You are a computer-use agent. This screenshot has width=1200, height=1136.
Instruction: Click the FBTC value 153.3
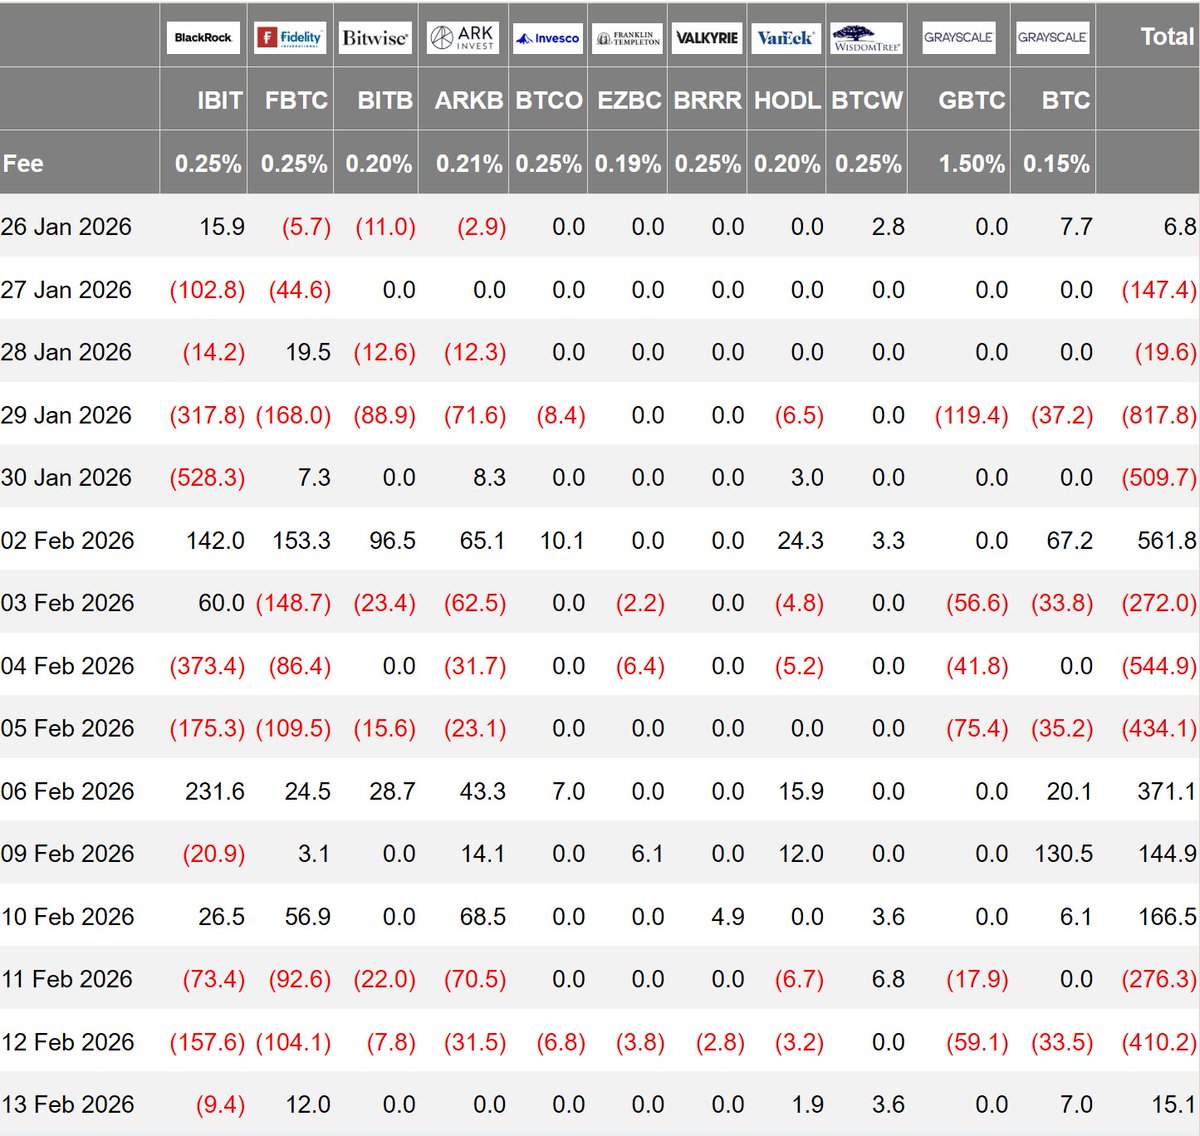tap(301, 541)
